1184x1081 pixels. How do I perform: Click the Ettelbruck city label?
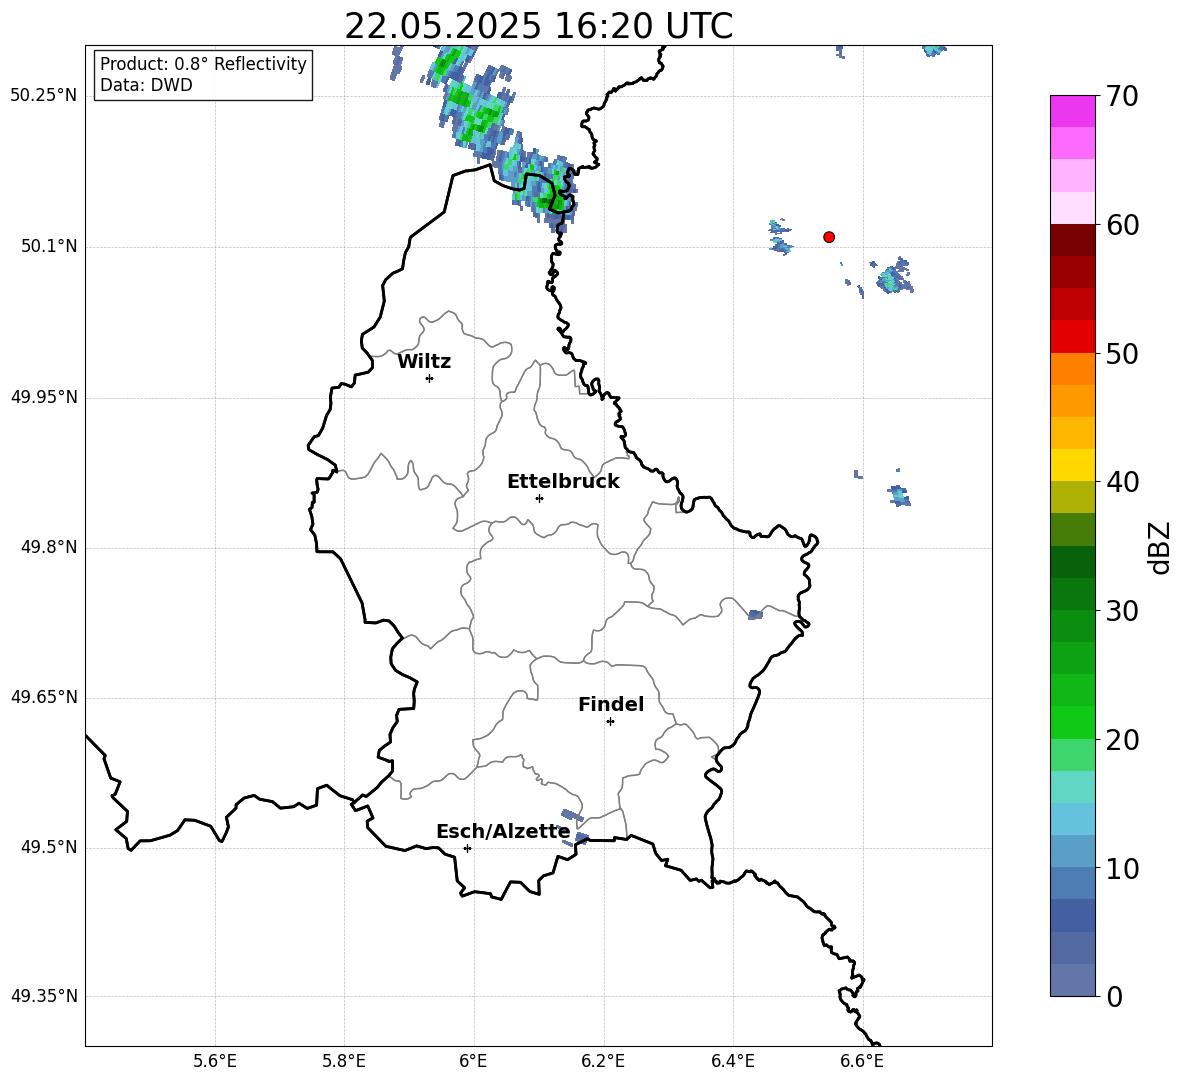pyautogui.click(x=563, y=482)
